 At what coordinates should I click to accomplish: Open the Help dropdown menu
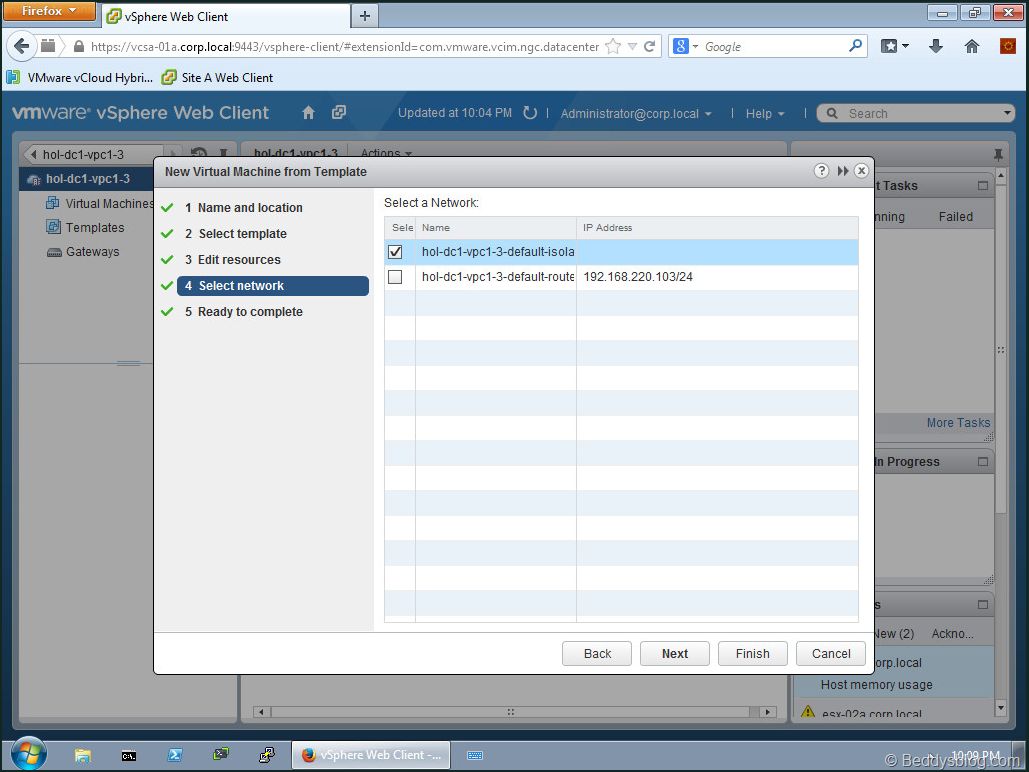pyautogui.click(x=765, y=114)
